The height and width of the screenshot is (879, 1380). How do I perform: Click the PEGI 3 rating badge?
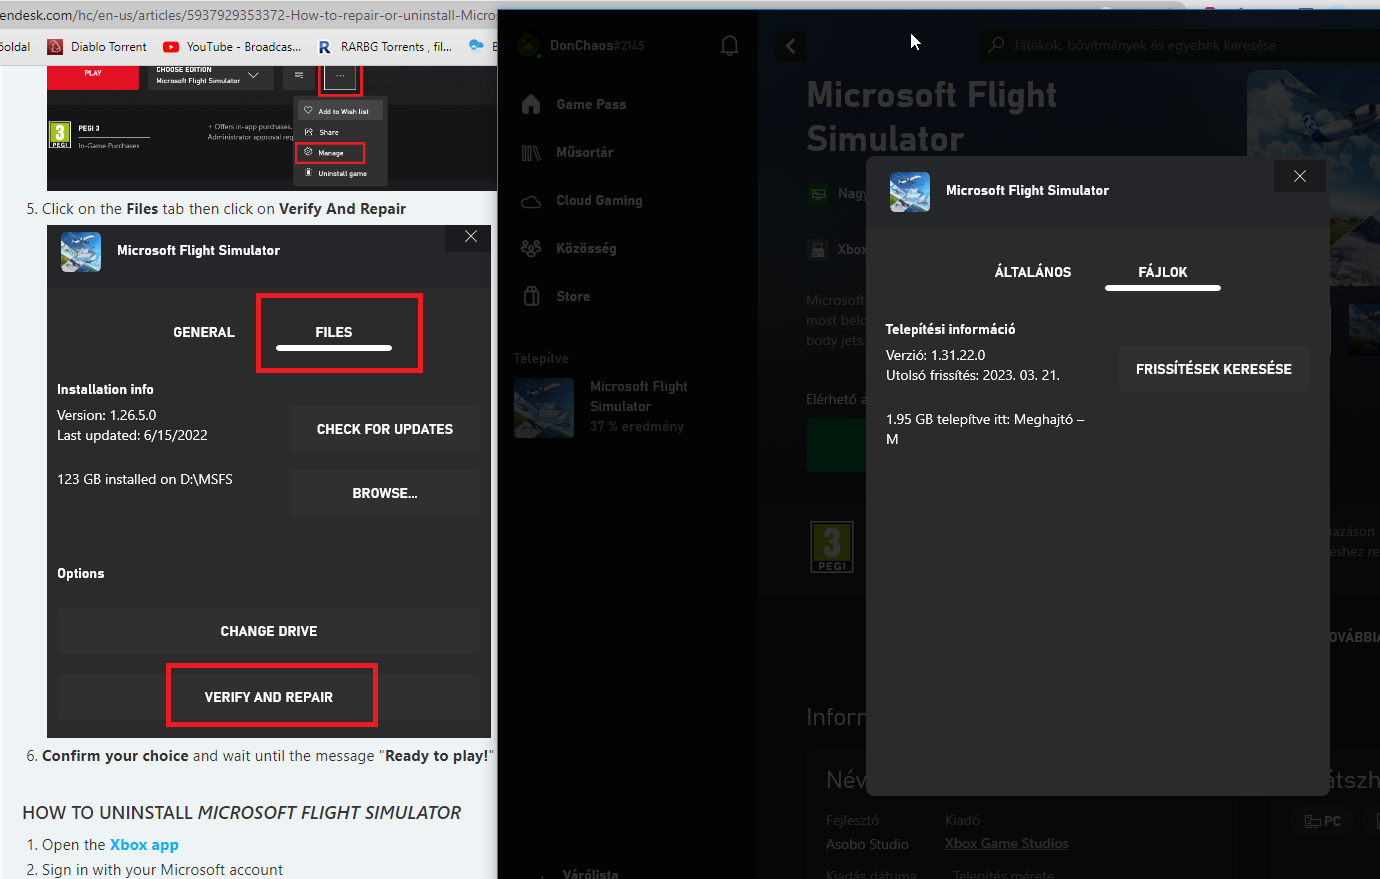coord(832,547)
